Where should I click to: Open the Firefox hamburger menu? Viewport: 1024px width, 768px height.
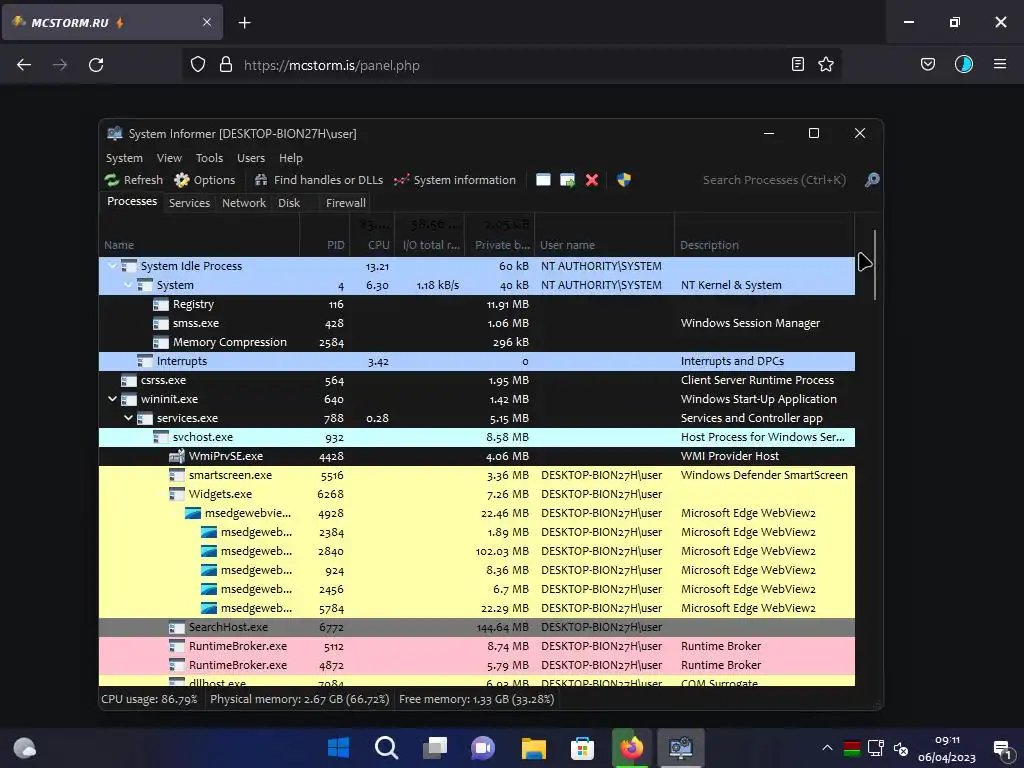tap(1000, 64)
